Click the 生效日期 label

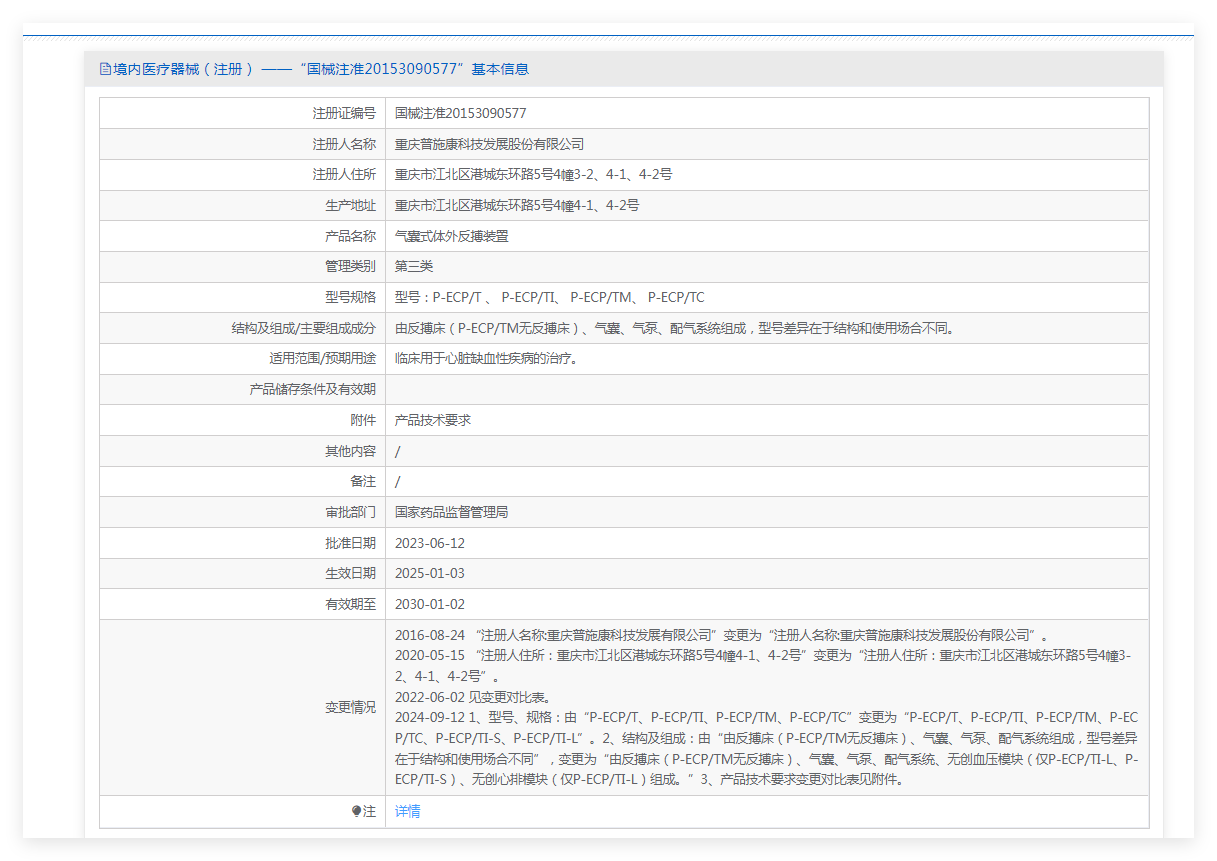pos(351,574)
